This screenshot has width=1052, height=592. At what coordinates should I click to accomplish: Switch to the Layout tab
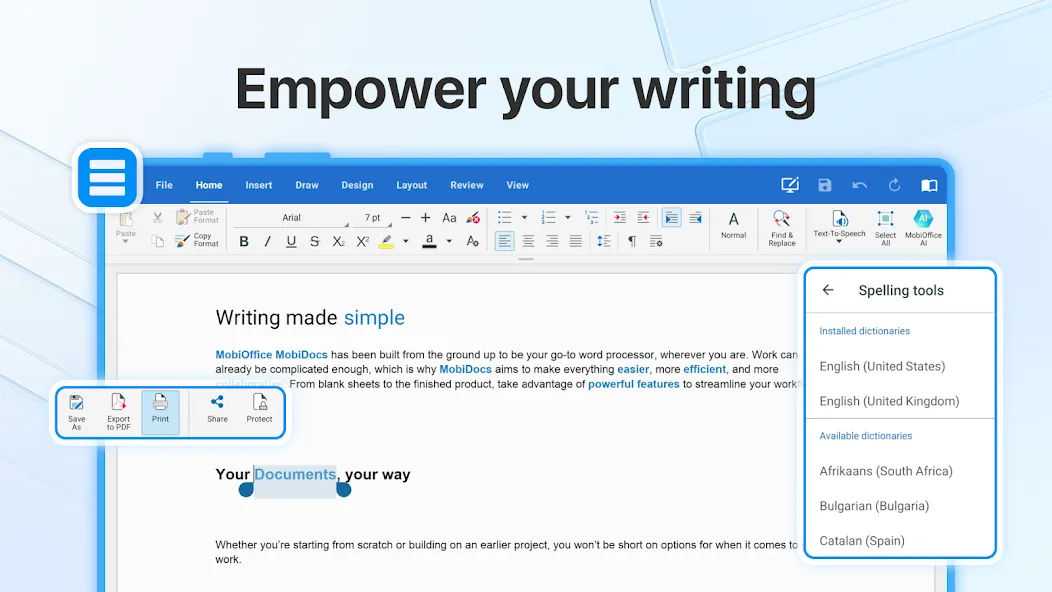(411, 185)
